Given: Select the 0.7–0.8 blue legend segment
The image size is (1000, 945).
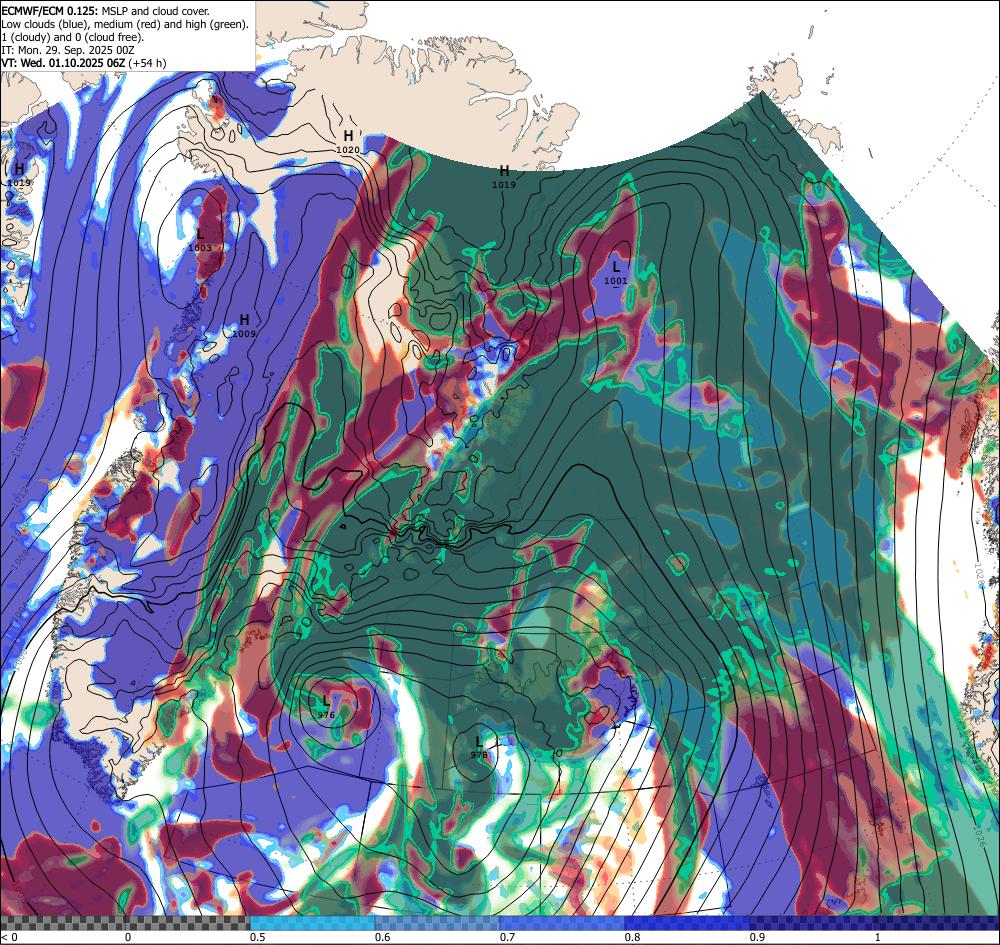Looking at the screenshot, I should (562, 923).
